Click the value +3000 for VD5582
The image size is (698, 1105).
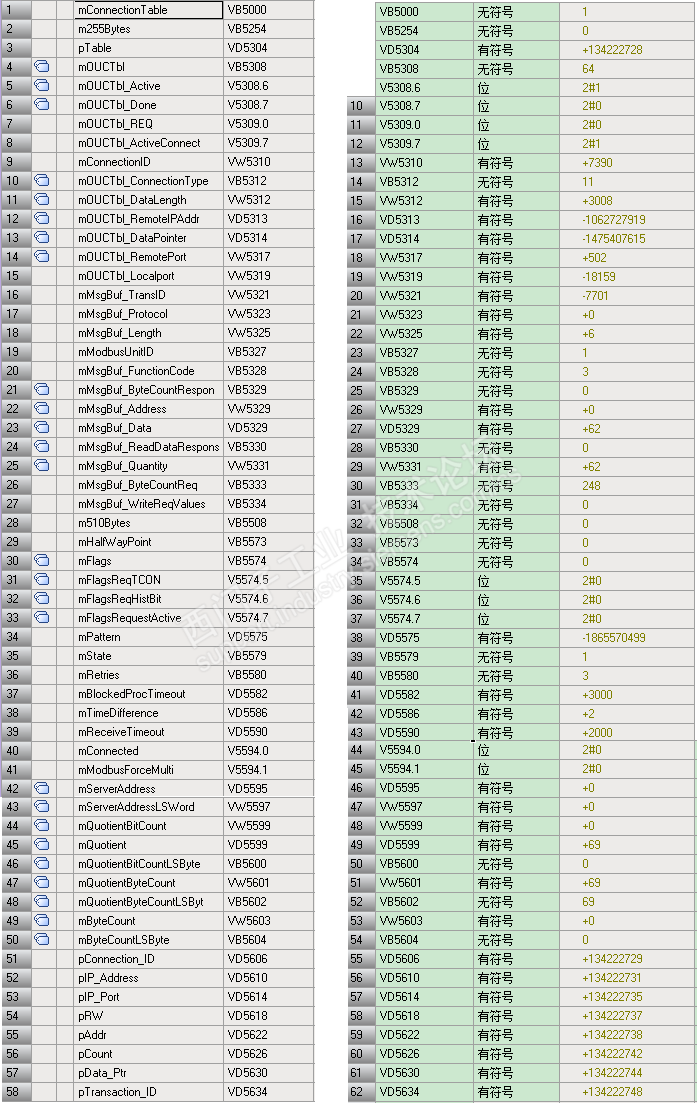pyautogui.click(x=597, y=695)
